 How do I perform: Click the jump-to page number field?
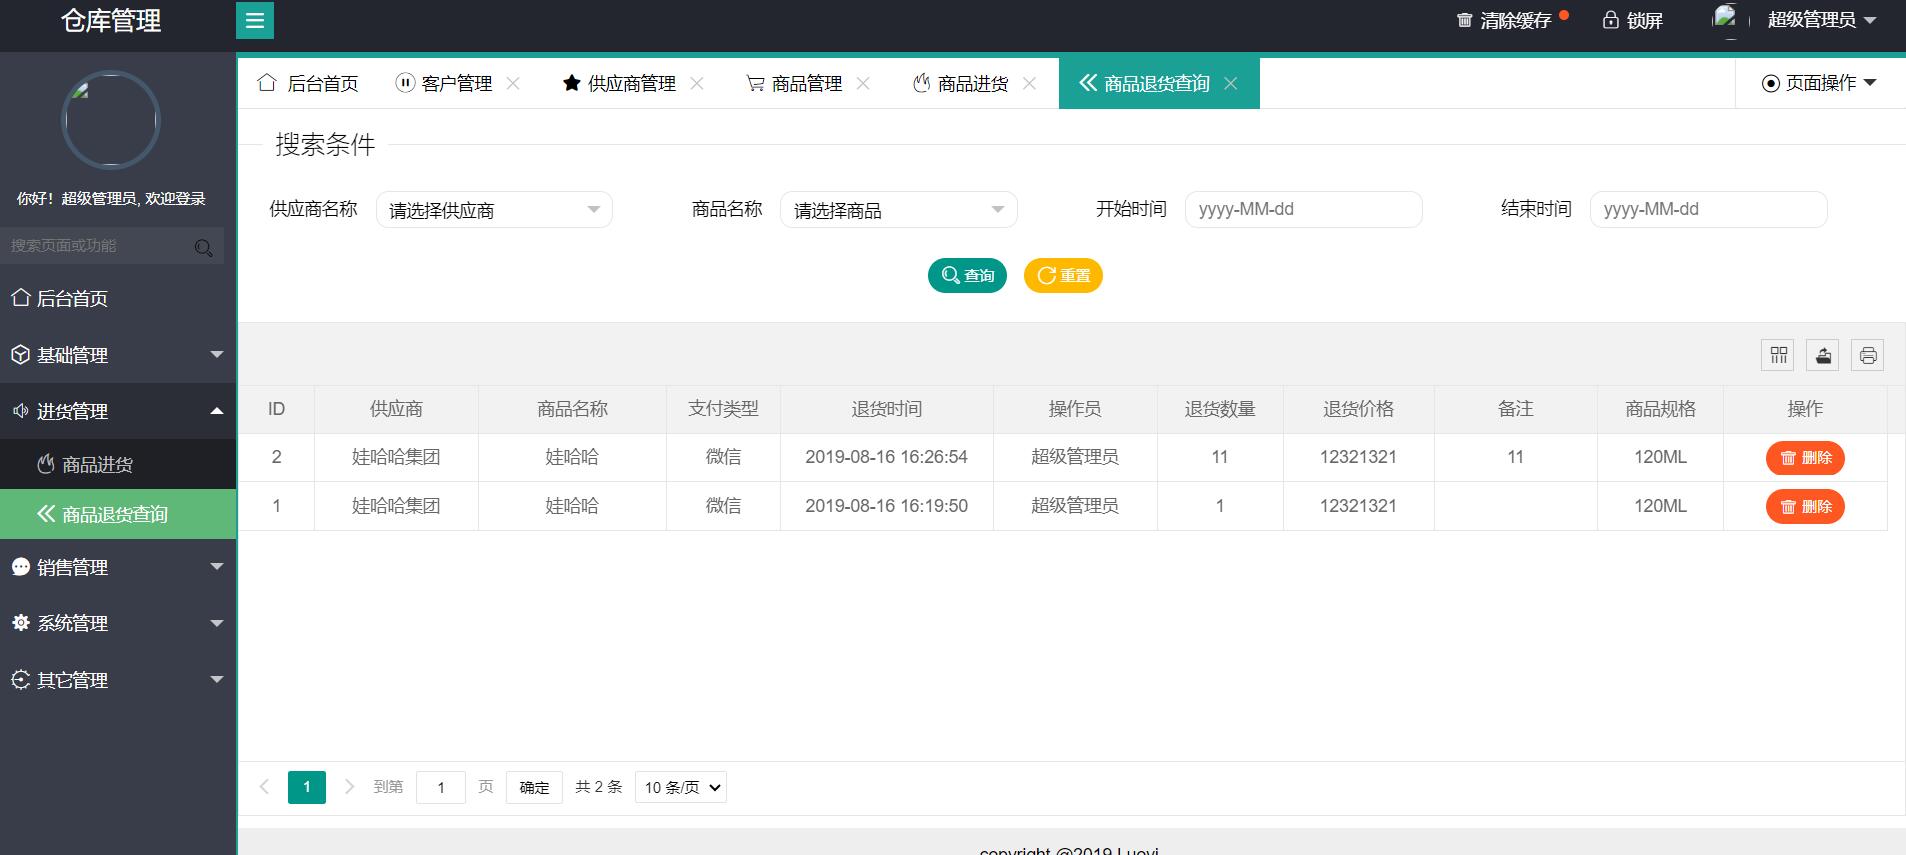pyautogui.click(x=440, y=788)
